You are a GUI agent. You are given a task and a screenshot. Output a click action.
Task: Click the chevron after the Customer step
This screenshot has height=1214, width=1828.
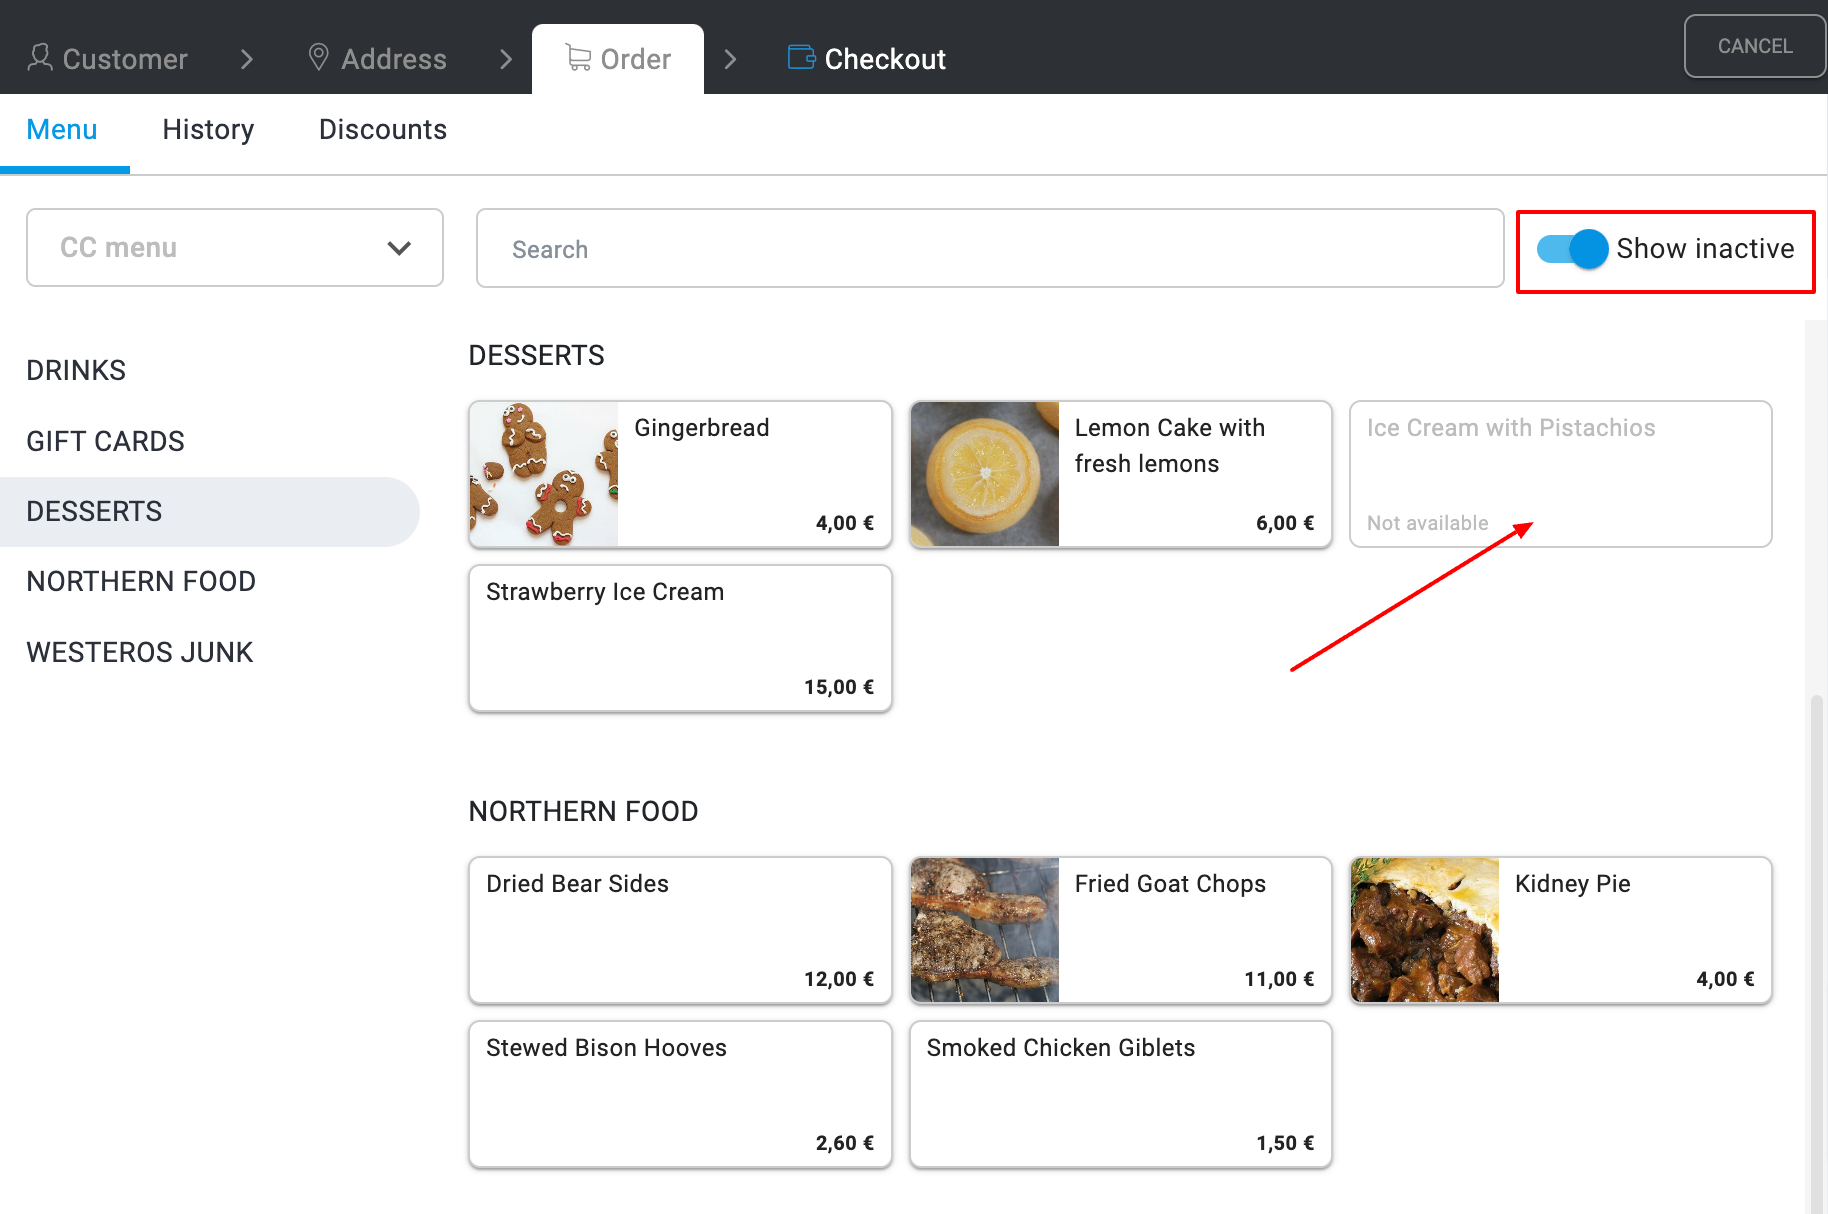coord(247,59)
